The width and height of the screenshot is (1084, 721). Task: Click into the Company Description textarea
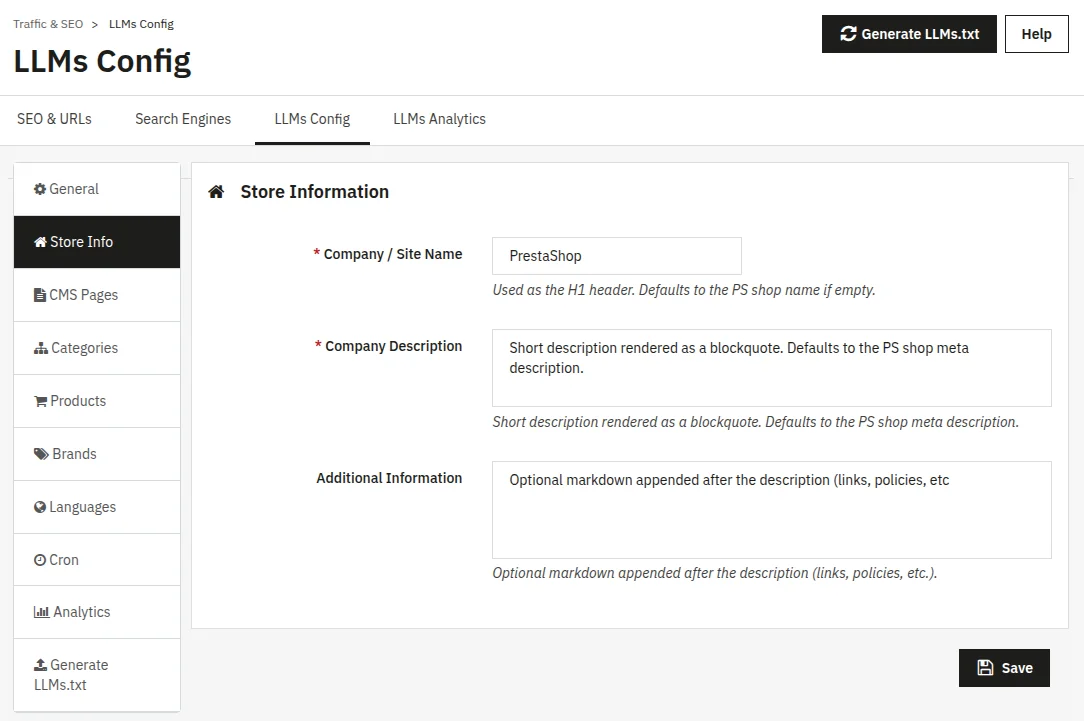coord(772,368)
